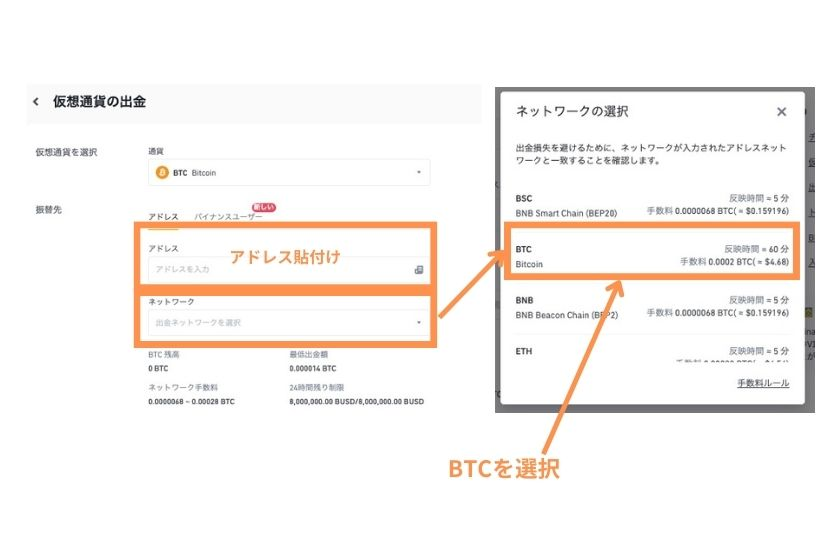Go back using the arrow beside 仮想通貨の出金
Screen dimensions: 840x560
click(x=36, y=101)
